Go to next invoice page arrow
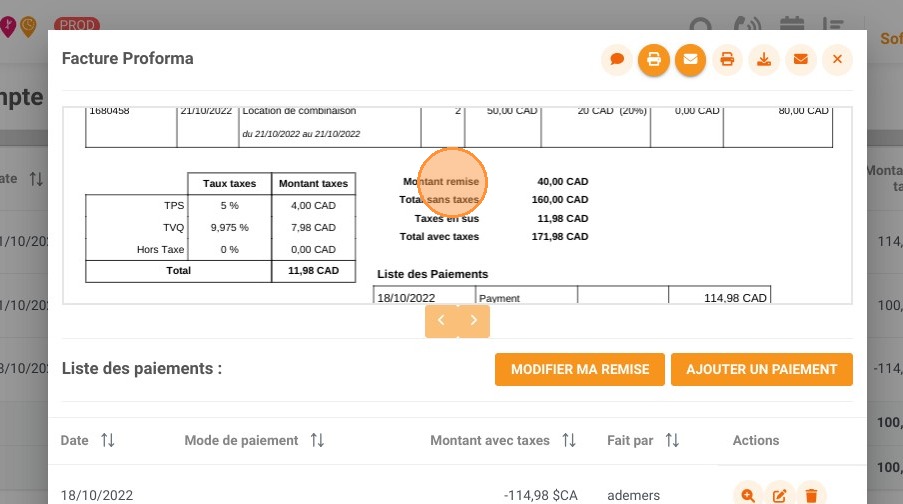Image resolution: width=903 pixels, height=504 pixels. pos(474,320)
